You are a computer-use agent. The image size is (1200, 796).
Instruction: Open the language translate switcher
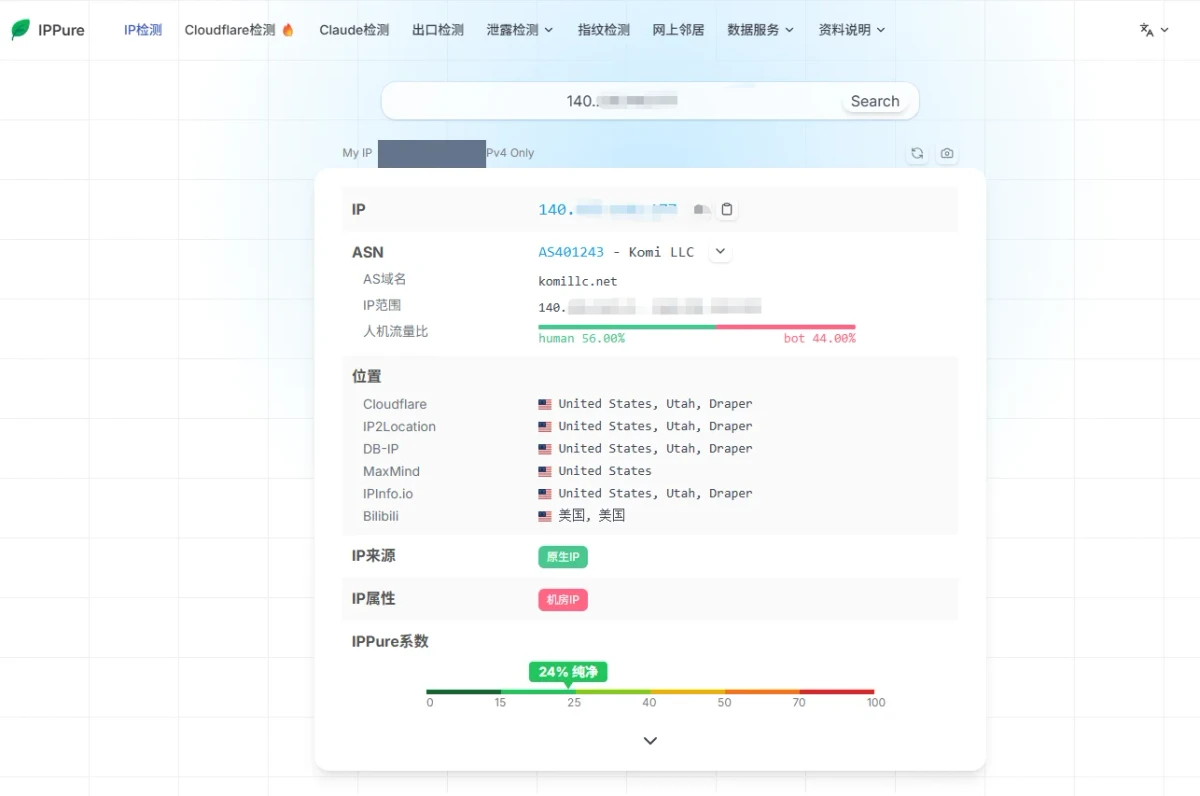[x=1154, y=30]
